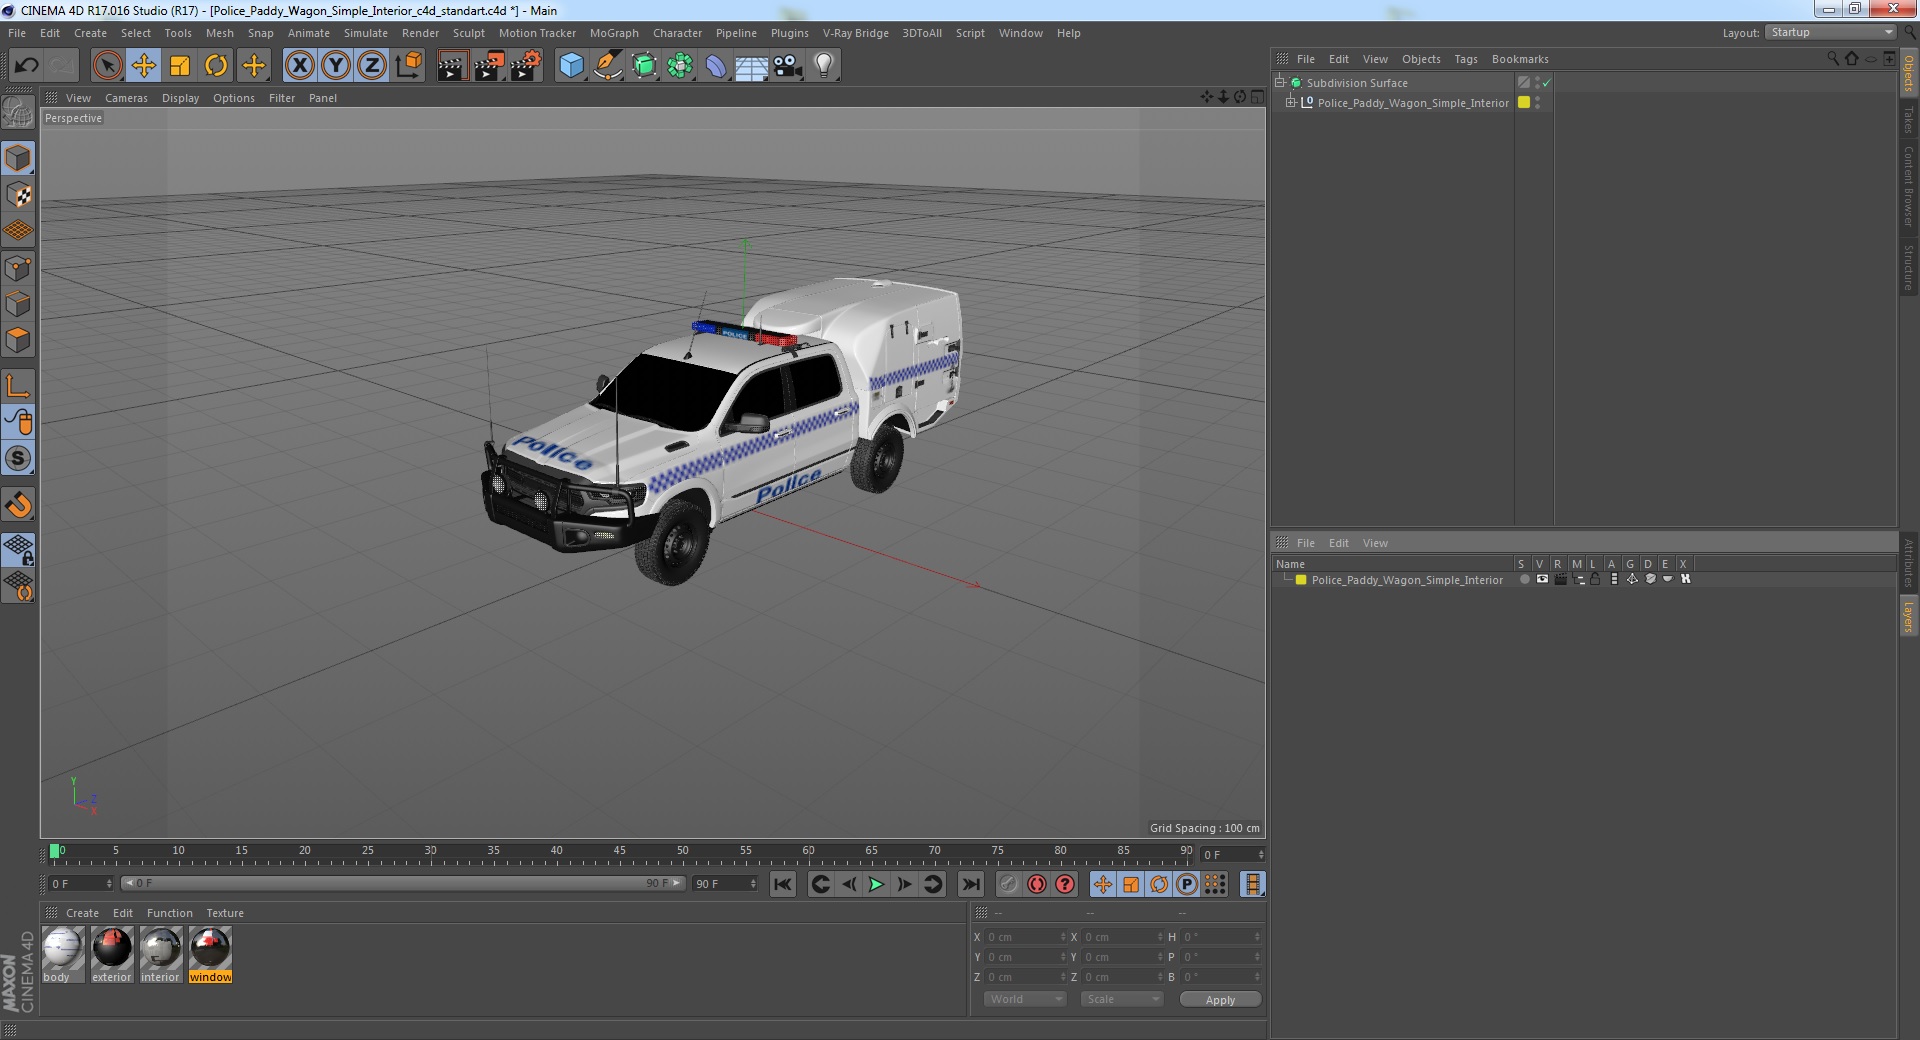The width and height of the screenshot is (1920, 1040).
Task: Open Scale mode dropdown
Action: (x=1122, y=999)
